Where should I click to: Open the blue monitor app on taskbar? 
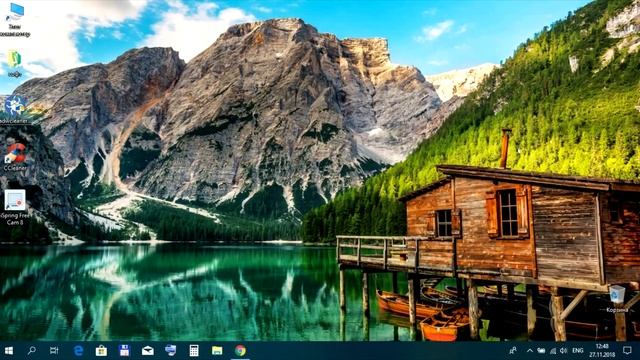171,351
